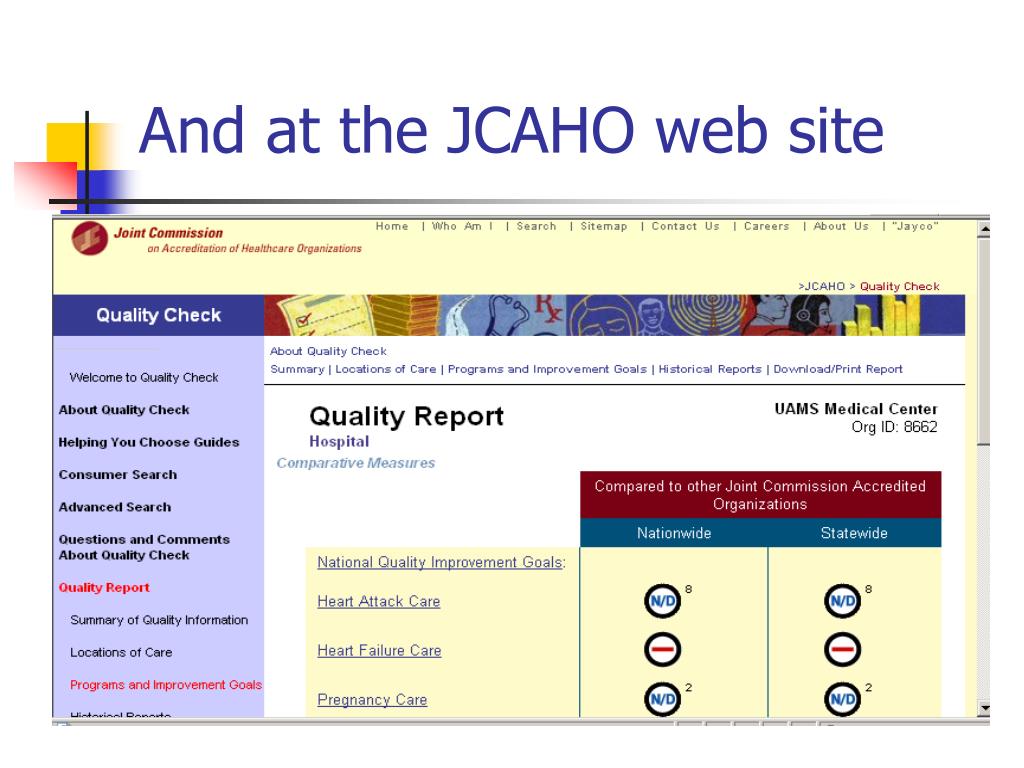1024x768 pixels.
Task: Click the Nationwide minus icon for Heart Failure Care
Action: 662,650
